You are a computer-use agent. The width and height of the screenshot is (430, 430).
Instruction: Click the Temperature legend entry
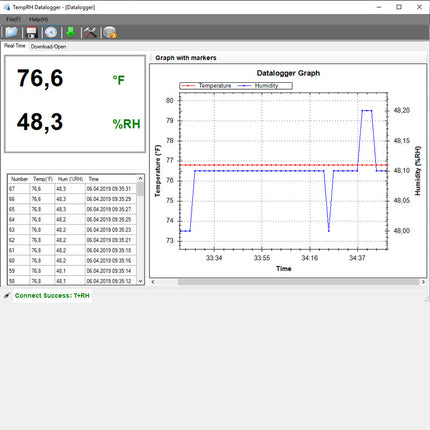pyautogui.click(x=207, y=86)
